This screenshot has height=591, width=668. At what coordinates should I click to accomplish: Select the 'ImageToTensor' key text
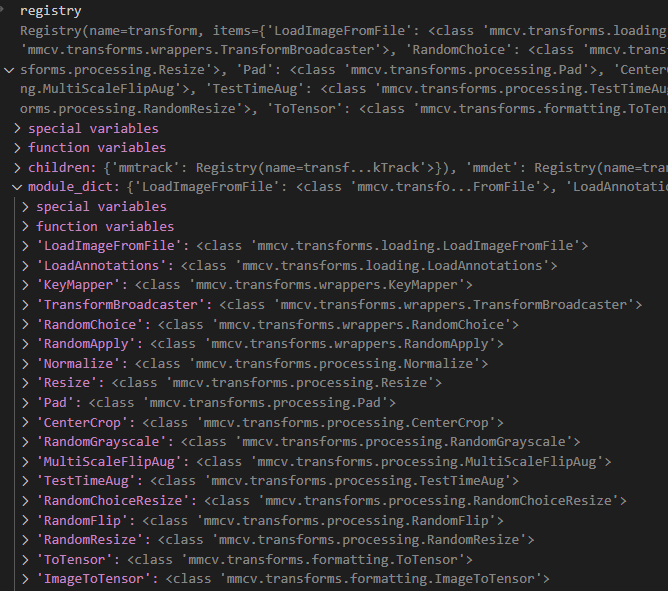click(x=94, y=579)
